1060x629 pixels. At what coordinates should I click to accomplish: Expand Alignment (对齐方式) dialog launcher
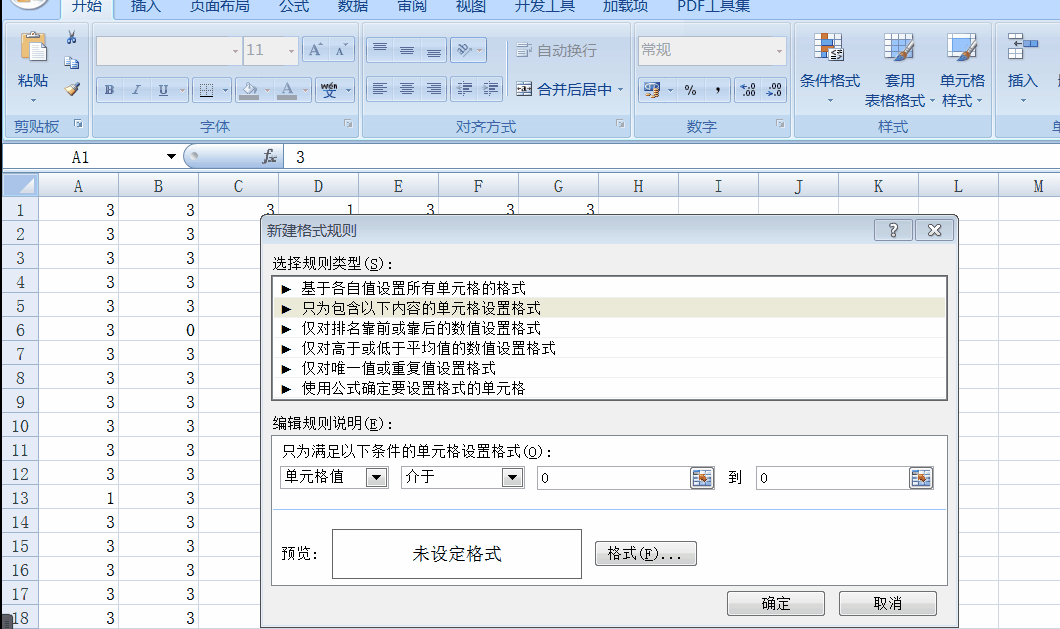coord(620,124)
